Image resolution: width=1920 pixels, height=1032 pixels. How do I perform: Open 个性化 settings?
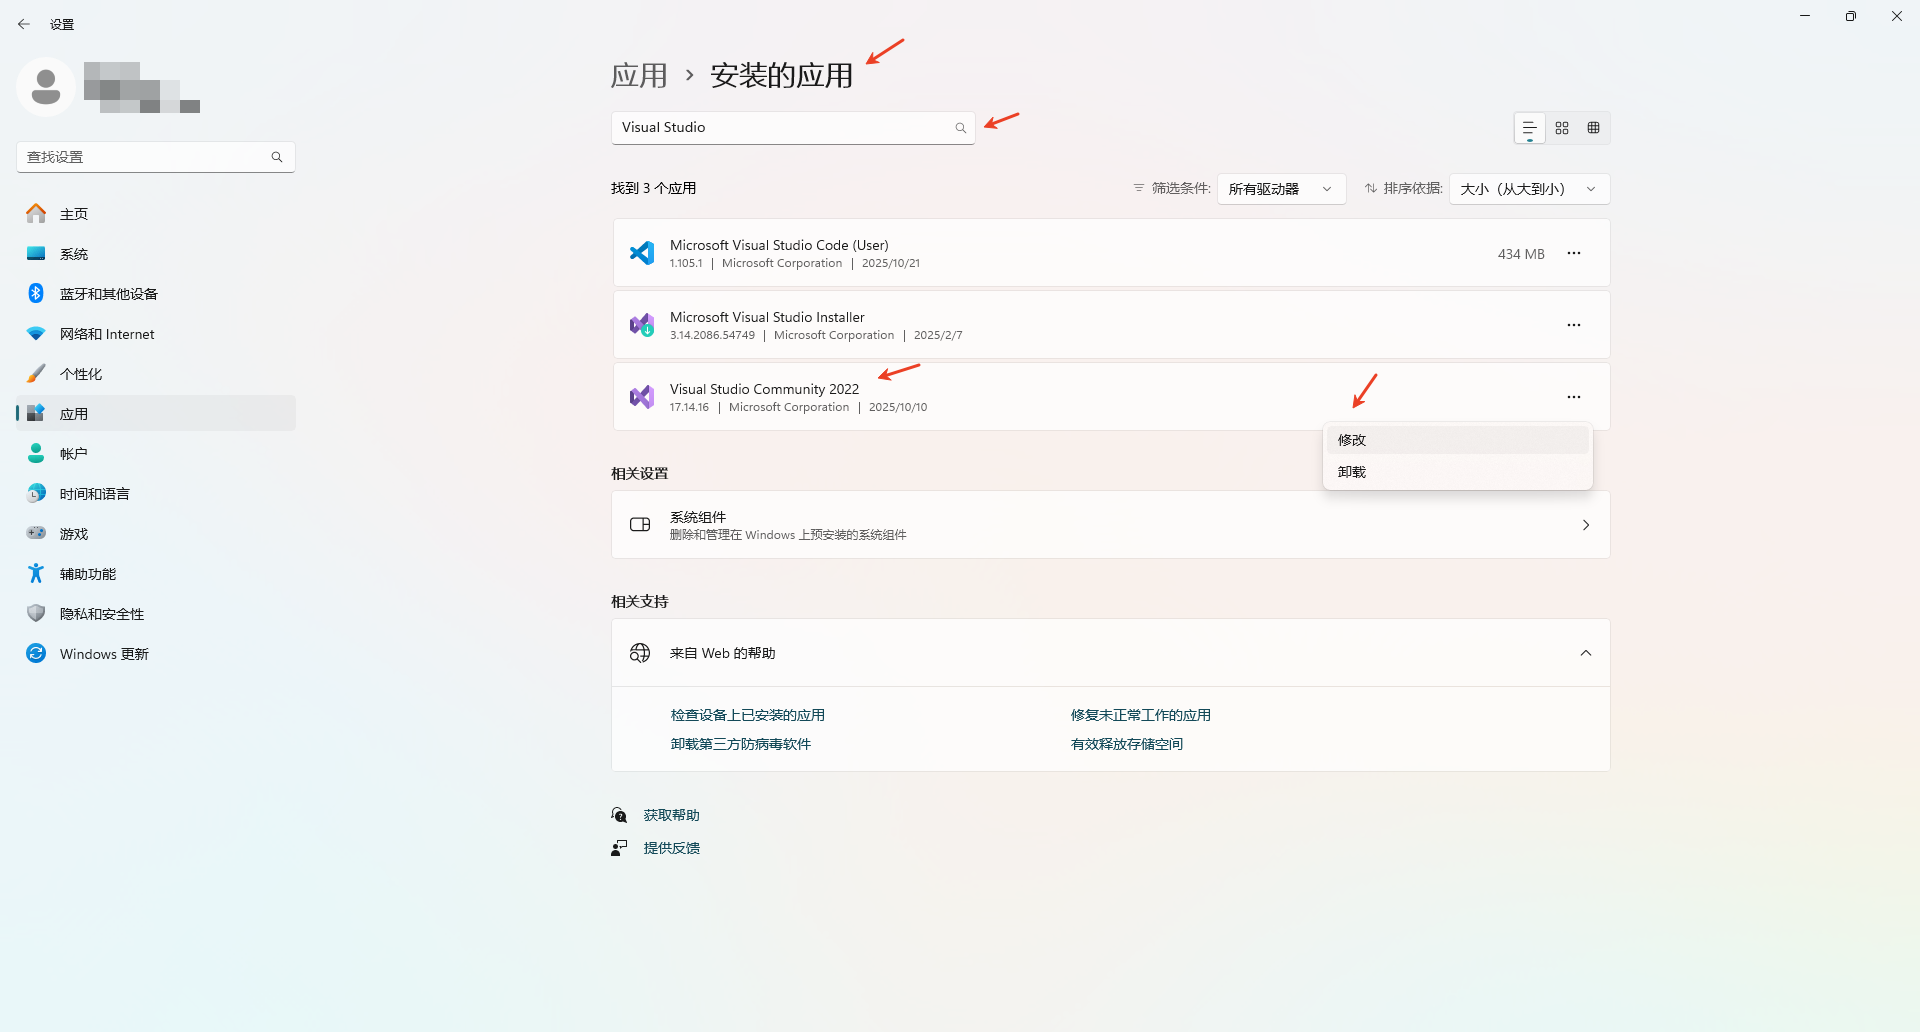point(156,374)
